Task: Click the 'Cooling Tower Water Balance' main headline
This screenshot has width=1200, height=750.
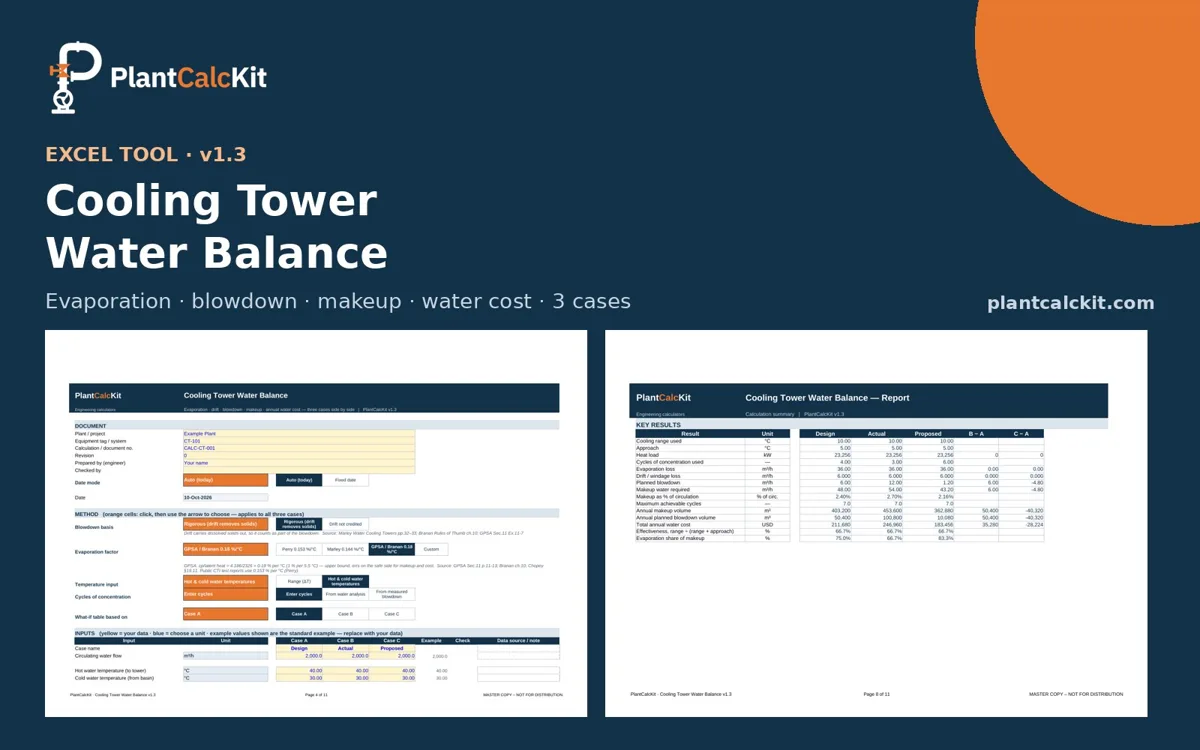Action: (x=216, y=227)
